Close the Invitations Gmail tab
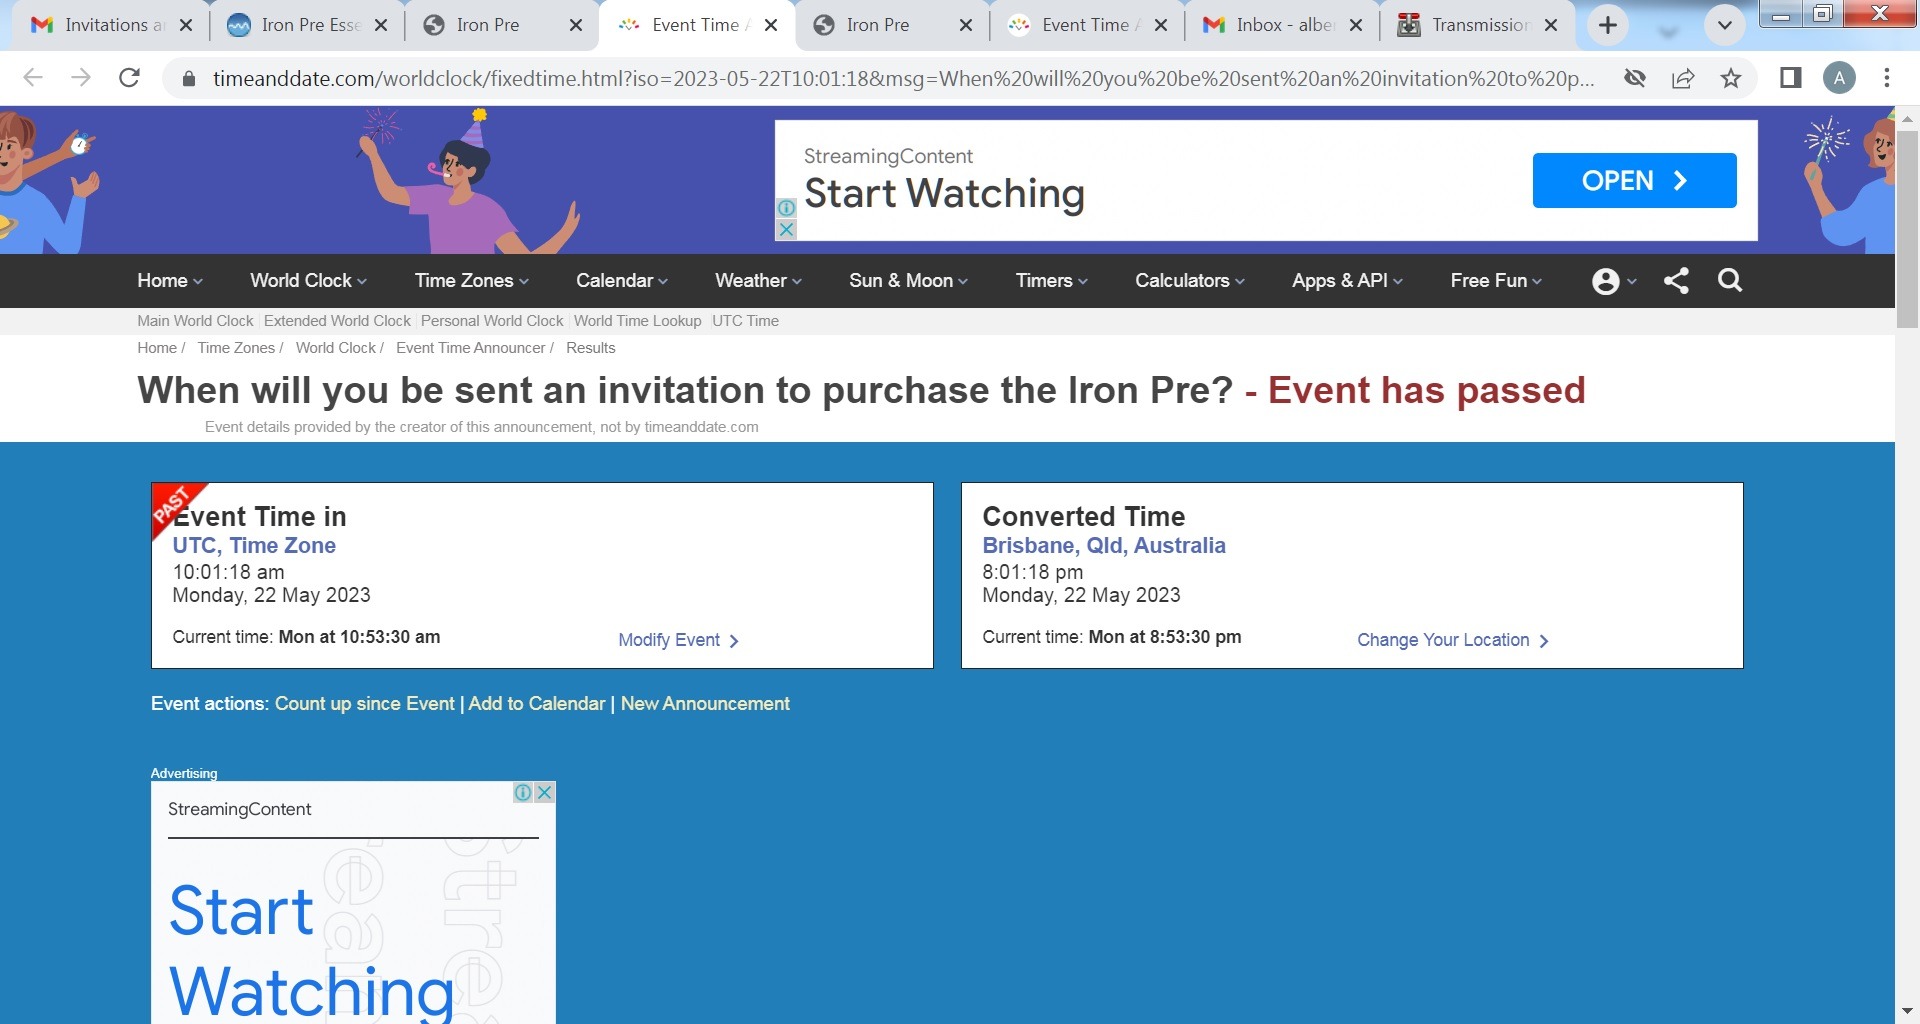This screenshot has width=1920, height=1024. point(186,26)
